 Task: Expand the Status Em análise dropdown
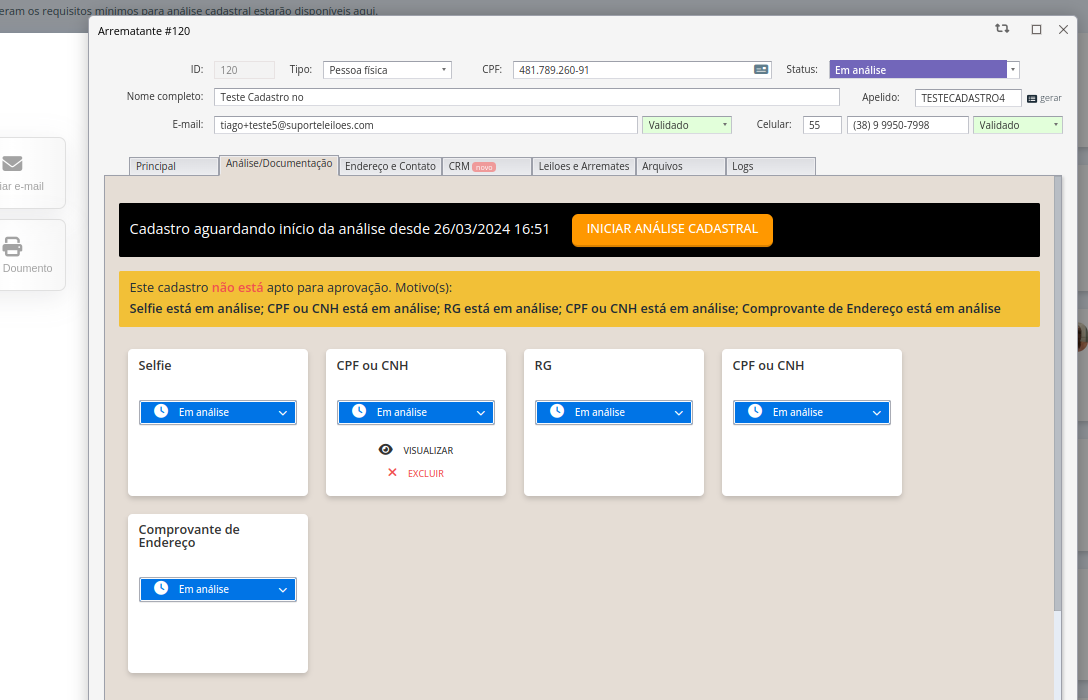1013,70
